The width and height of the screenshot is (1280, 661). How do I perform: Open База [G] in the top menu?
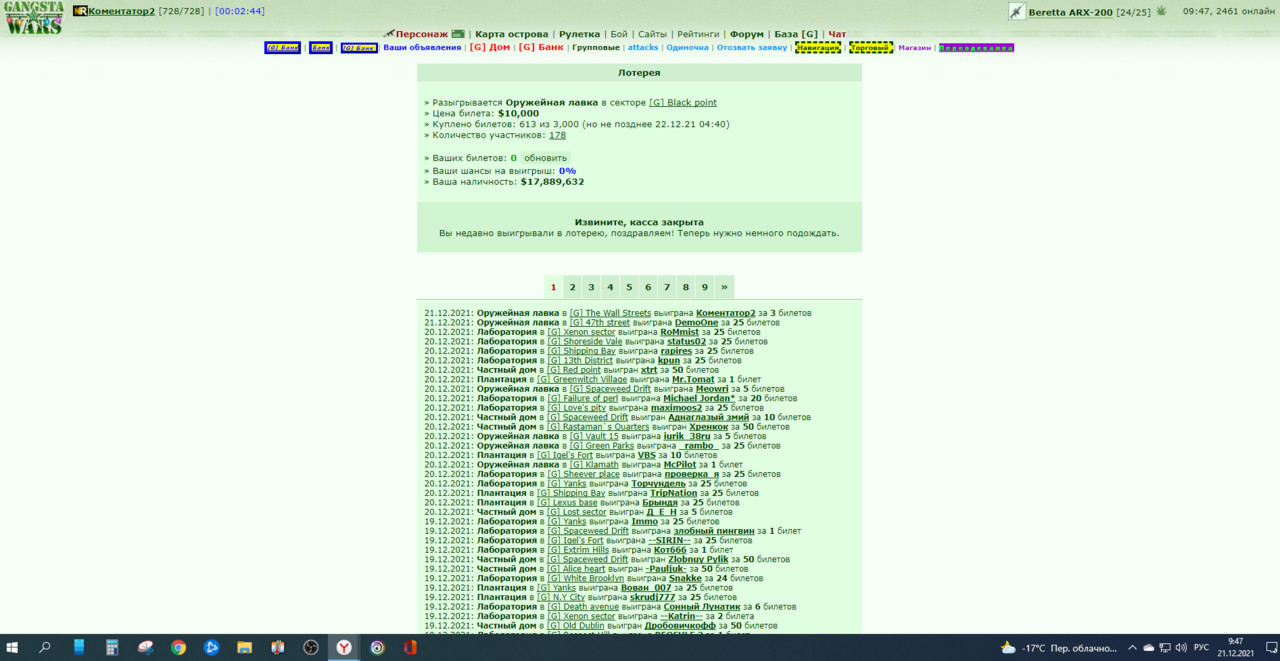tap(796, 34)
